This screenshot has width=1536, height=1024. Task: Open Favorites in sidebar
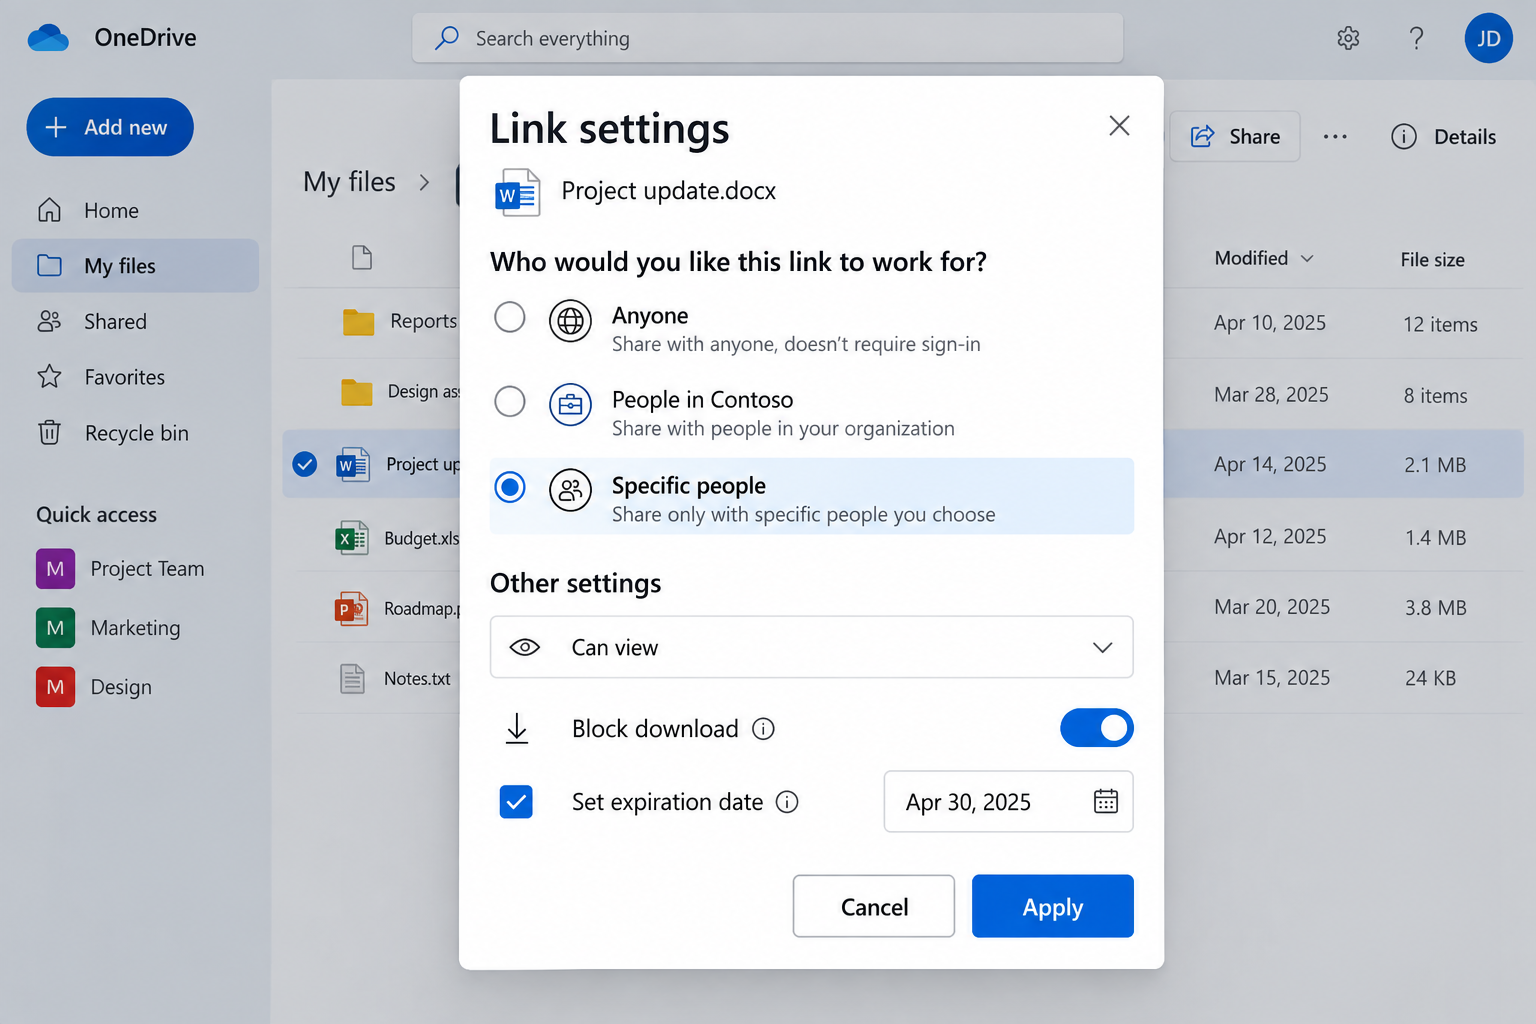pyautogui.click(x=135, y=377)
